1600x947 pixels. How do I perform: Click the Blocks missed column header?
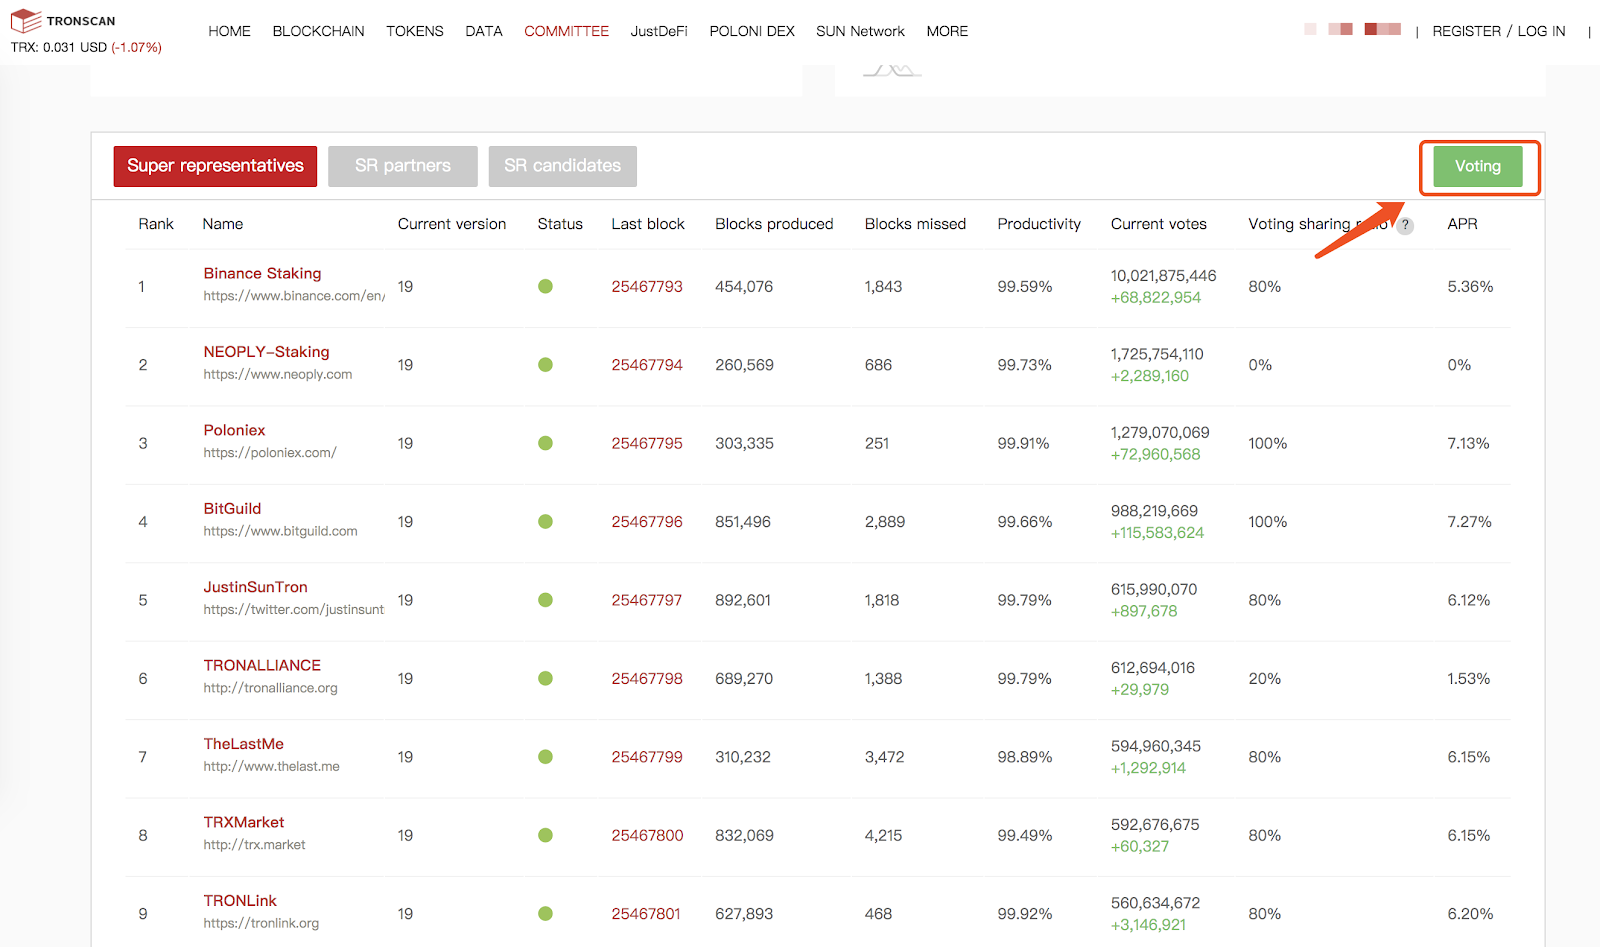[x=915, y=224]
